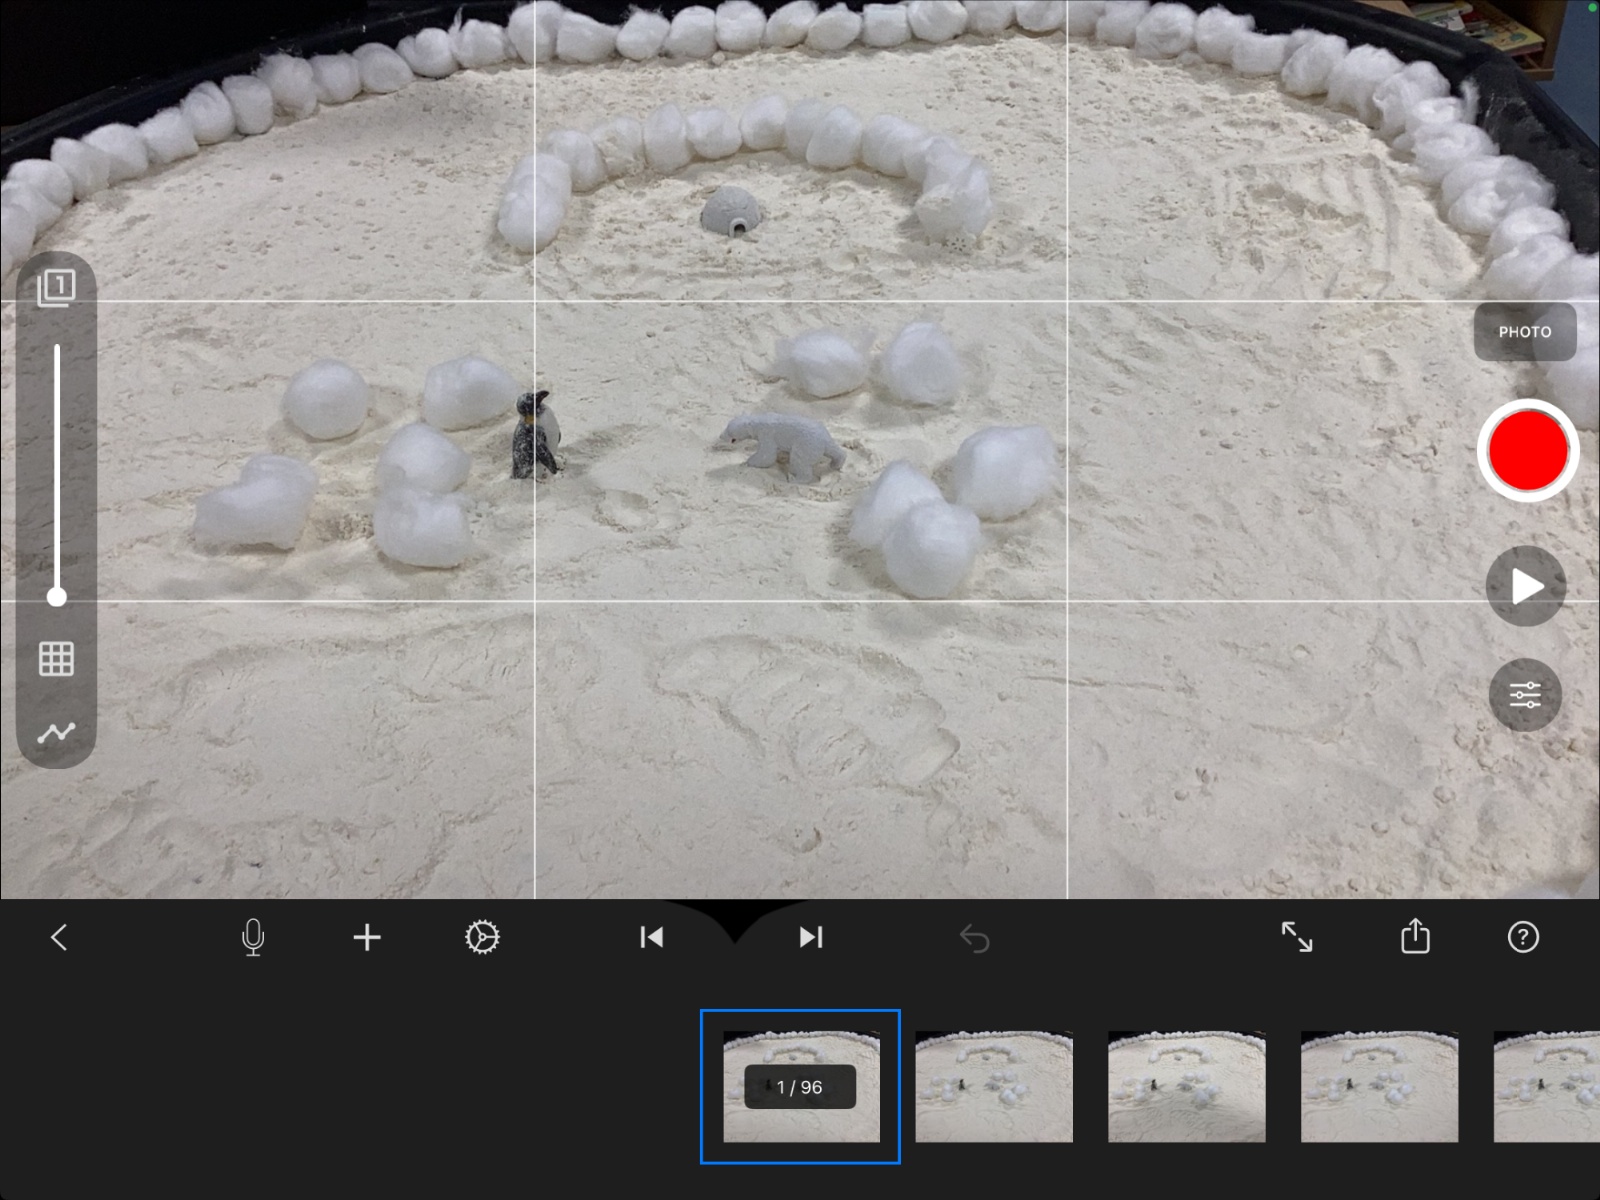Viewport: 1600px width, 1200px height.
Task: Open project settings gear icon
Action: 482,937
